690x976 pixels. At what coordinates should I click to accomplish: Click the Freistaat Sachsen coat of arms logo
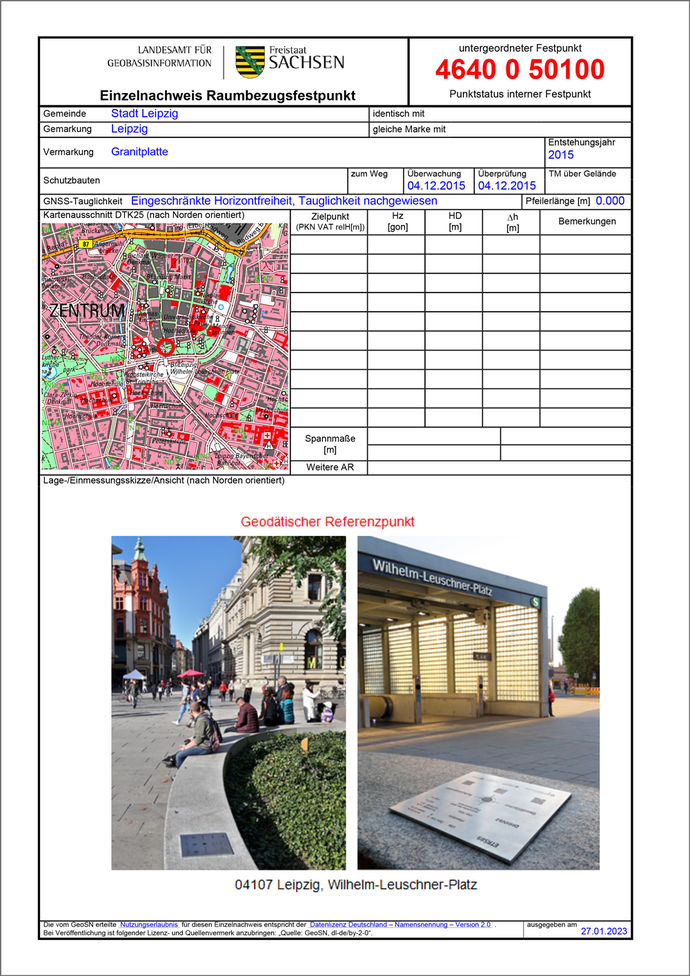(250, 62)
